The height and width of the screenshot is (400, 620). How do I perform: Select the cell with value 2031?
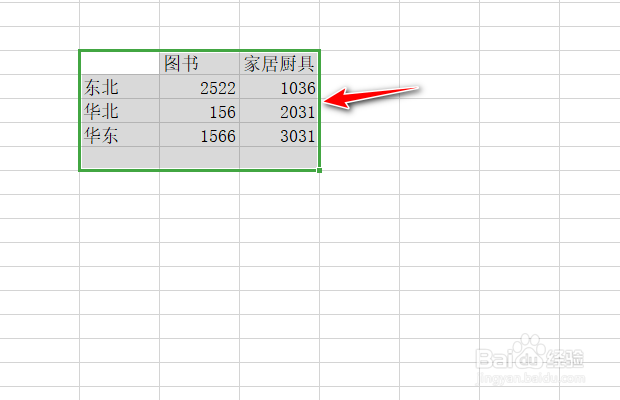279,111
